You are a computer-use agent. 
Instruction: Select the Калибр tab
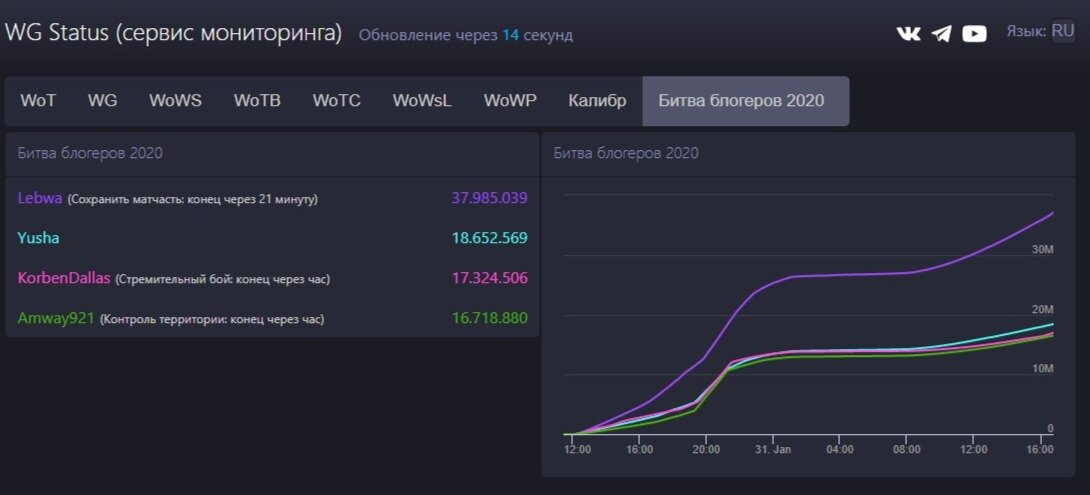tap(597, 101)
